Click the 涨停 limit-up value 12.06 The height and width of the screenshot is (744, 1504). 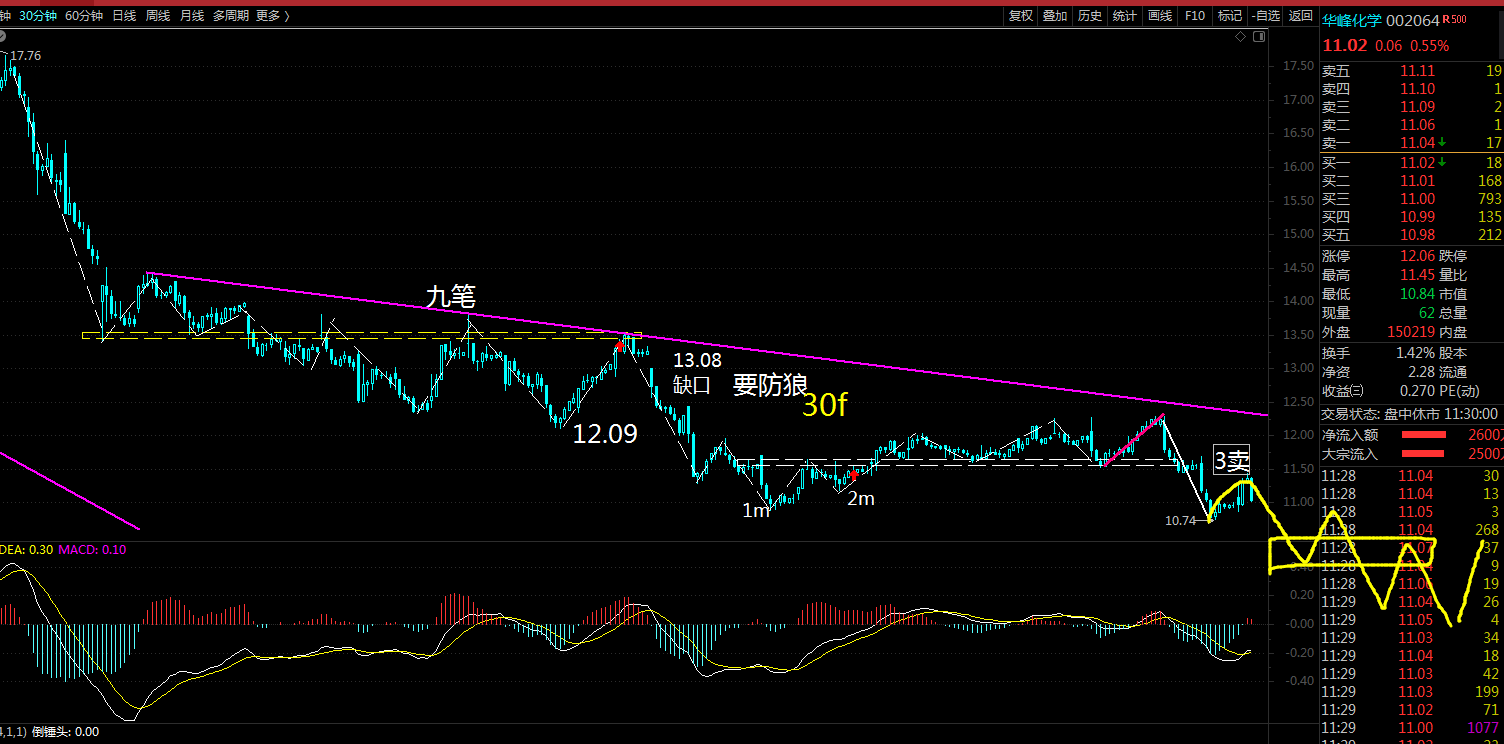(1417, 256)
